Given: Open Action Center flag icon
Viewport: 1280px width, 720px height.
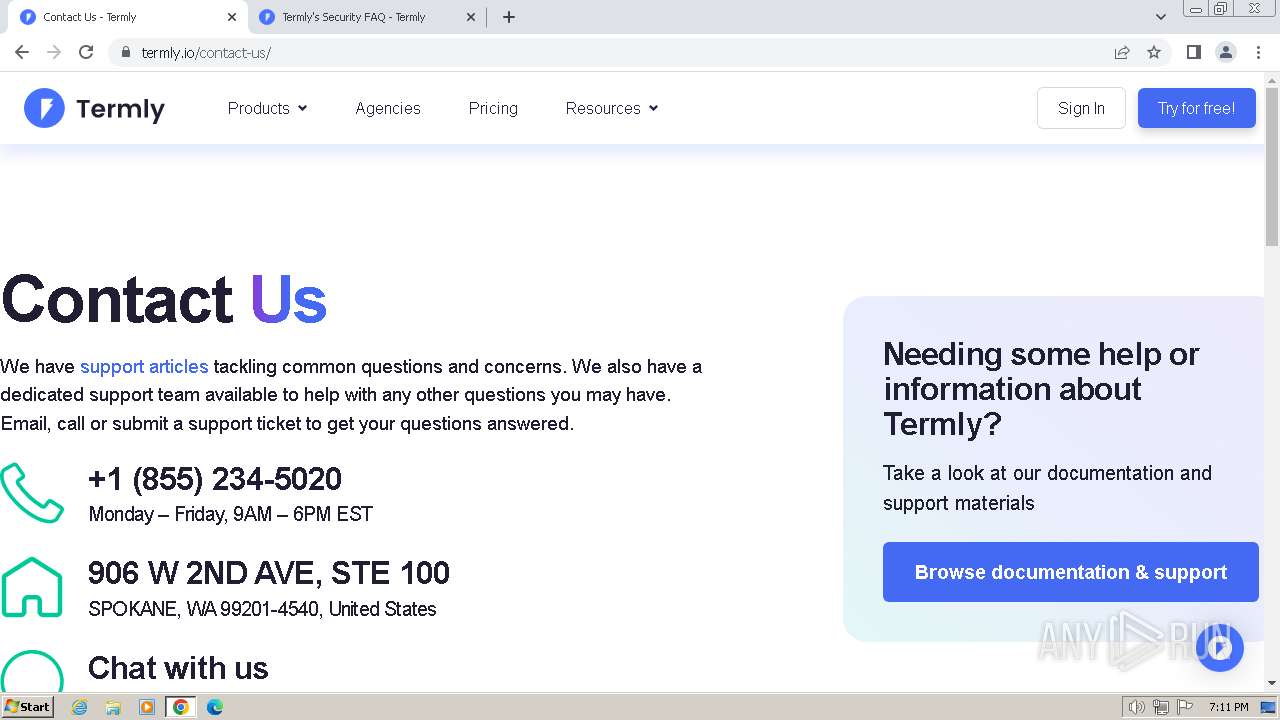Looking at the screenshot, I should 1185,707.
